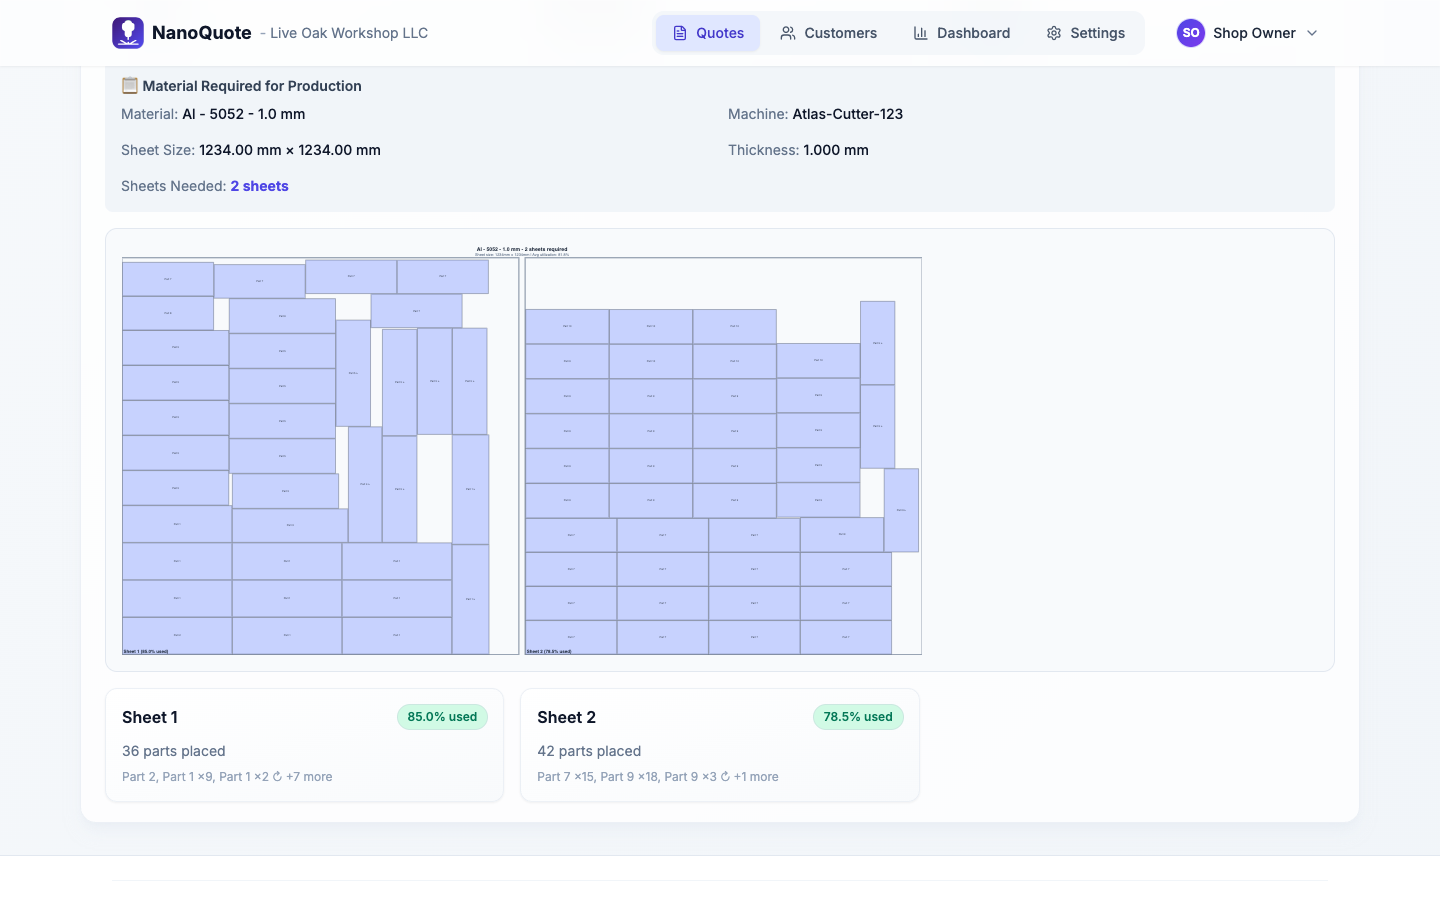This screenshot has width=1440, height=900.
Task: Click the clipboard icon beside Material Required for Production
Action: [x=128, y=86]
